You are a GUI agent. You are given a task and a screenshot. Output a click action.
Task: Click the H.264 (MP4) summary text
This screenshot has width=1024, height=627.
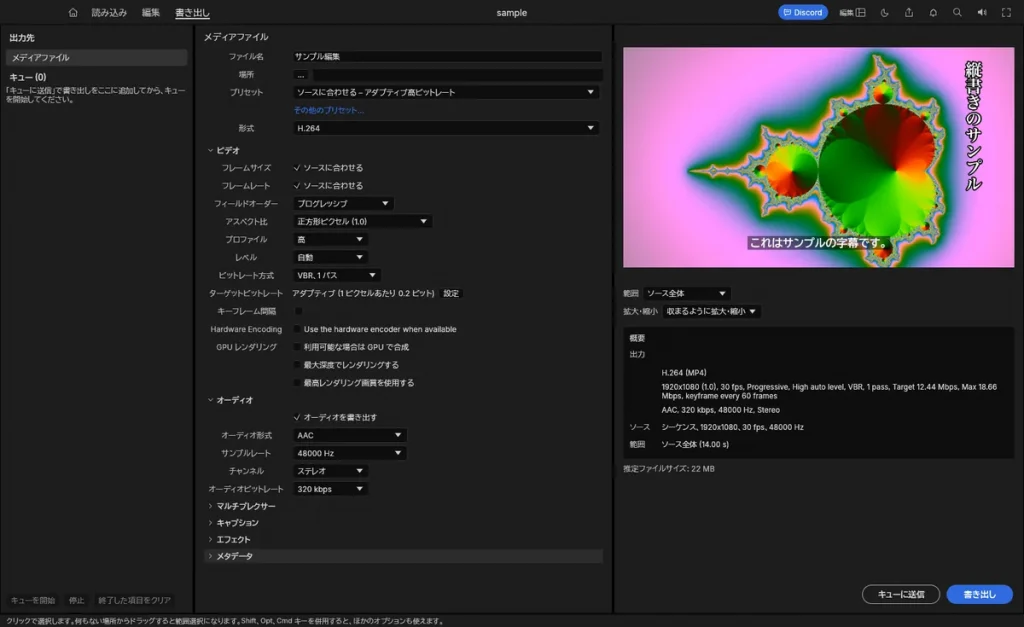684,372
